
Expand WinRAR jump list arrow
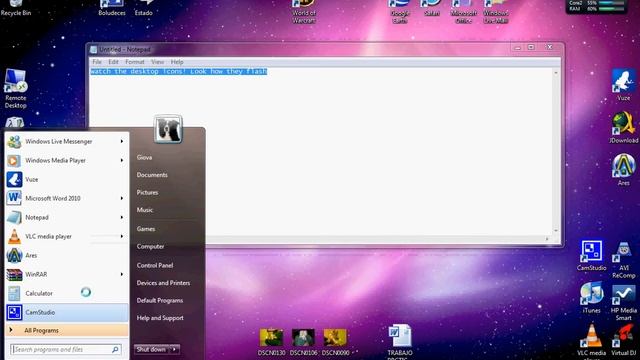122,274
